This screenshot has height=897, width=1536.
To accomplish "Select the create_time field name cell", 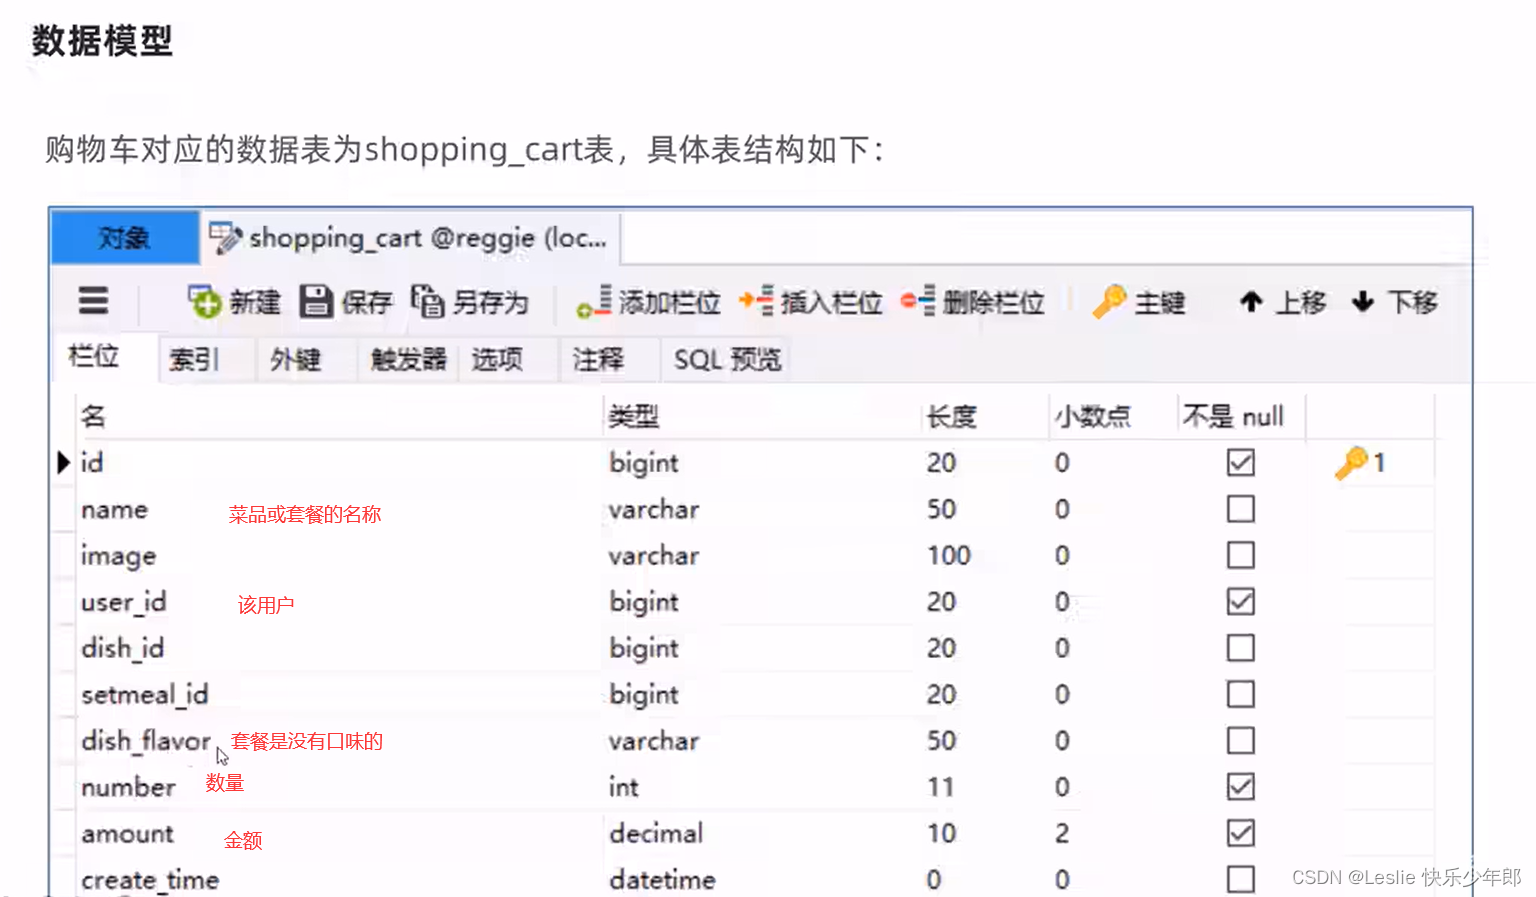I will 340,879.
